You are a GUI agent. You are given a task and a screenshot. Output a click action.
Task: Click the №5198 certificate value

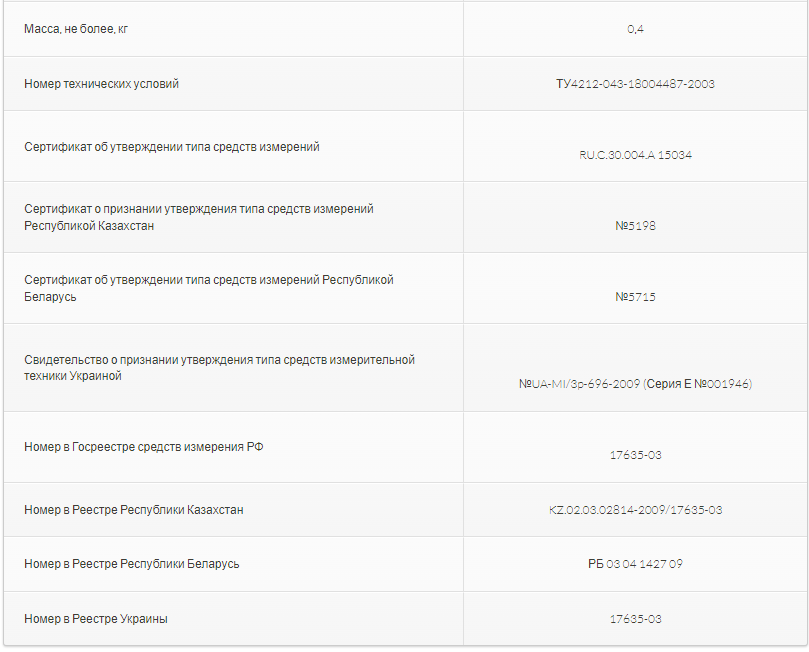[x=635, y=226]
